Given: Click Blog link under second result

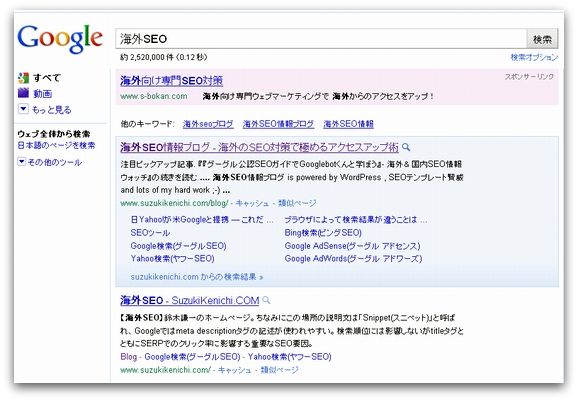Looking at the screenshot, I should tap(128, 357).
